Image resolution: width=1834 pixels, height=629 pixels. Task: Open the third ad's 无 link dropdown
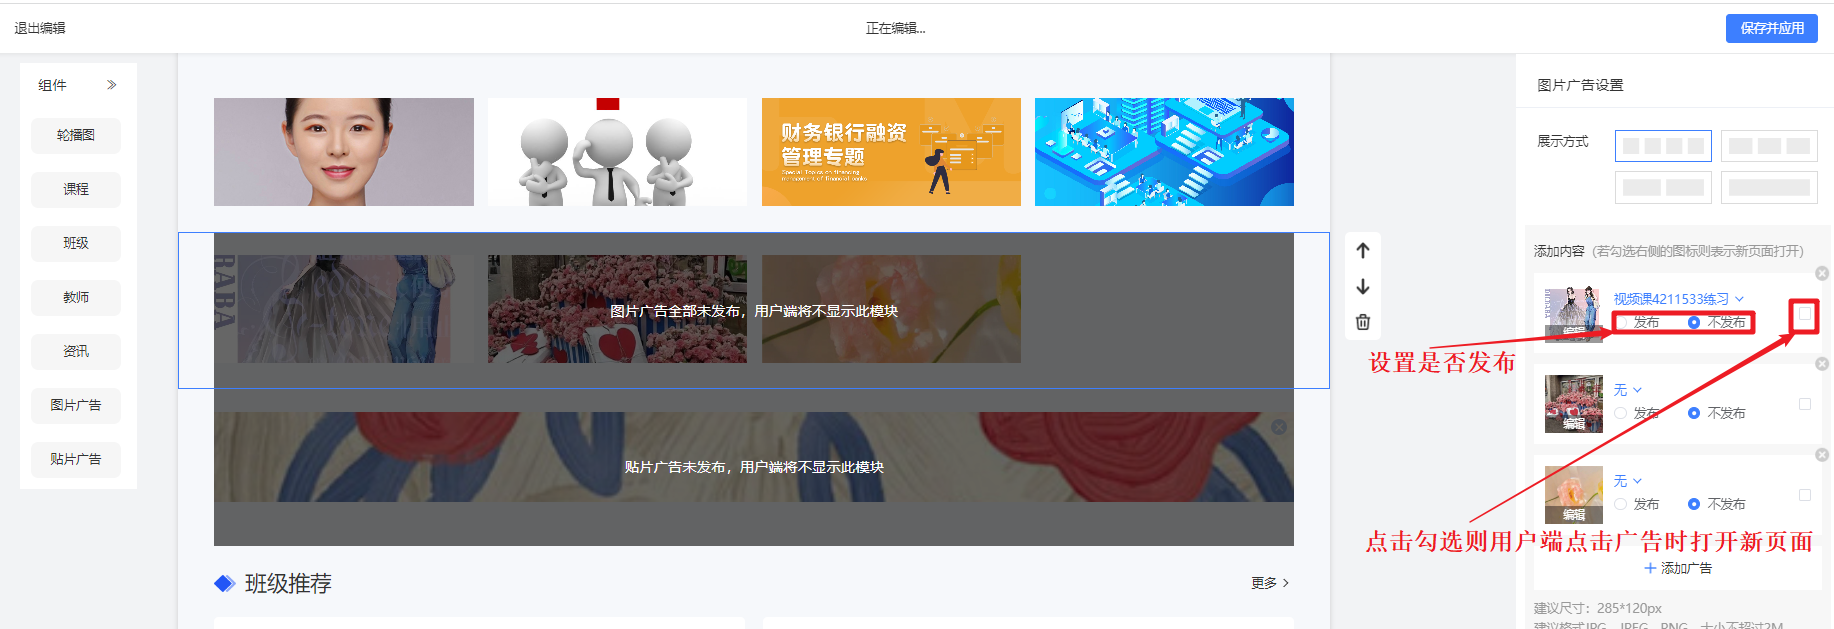pos(1627,481)
